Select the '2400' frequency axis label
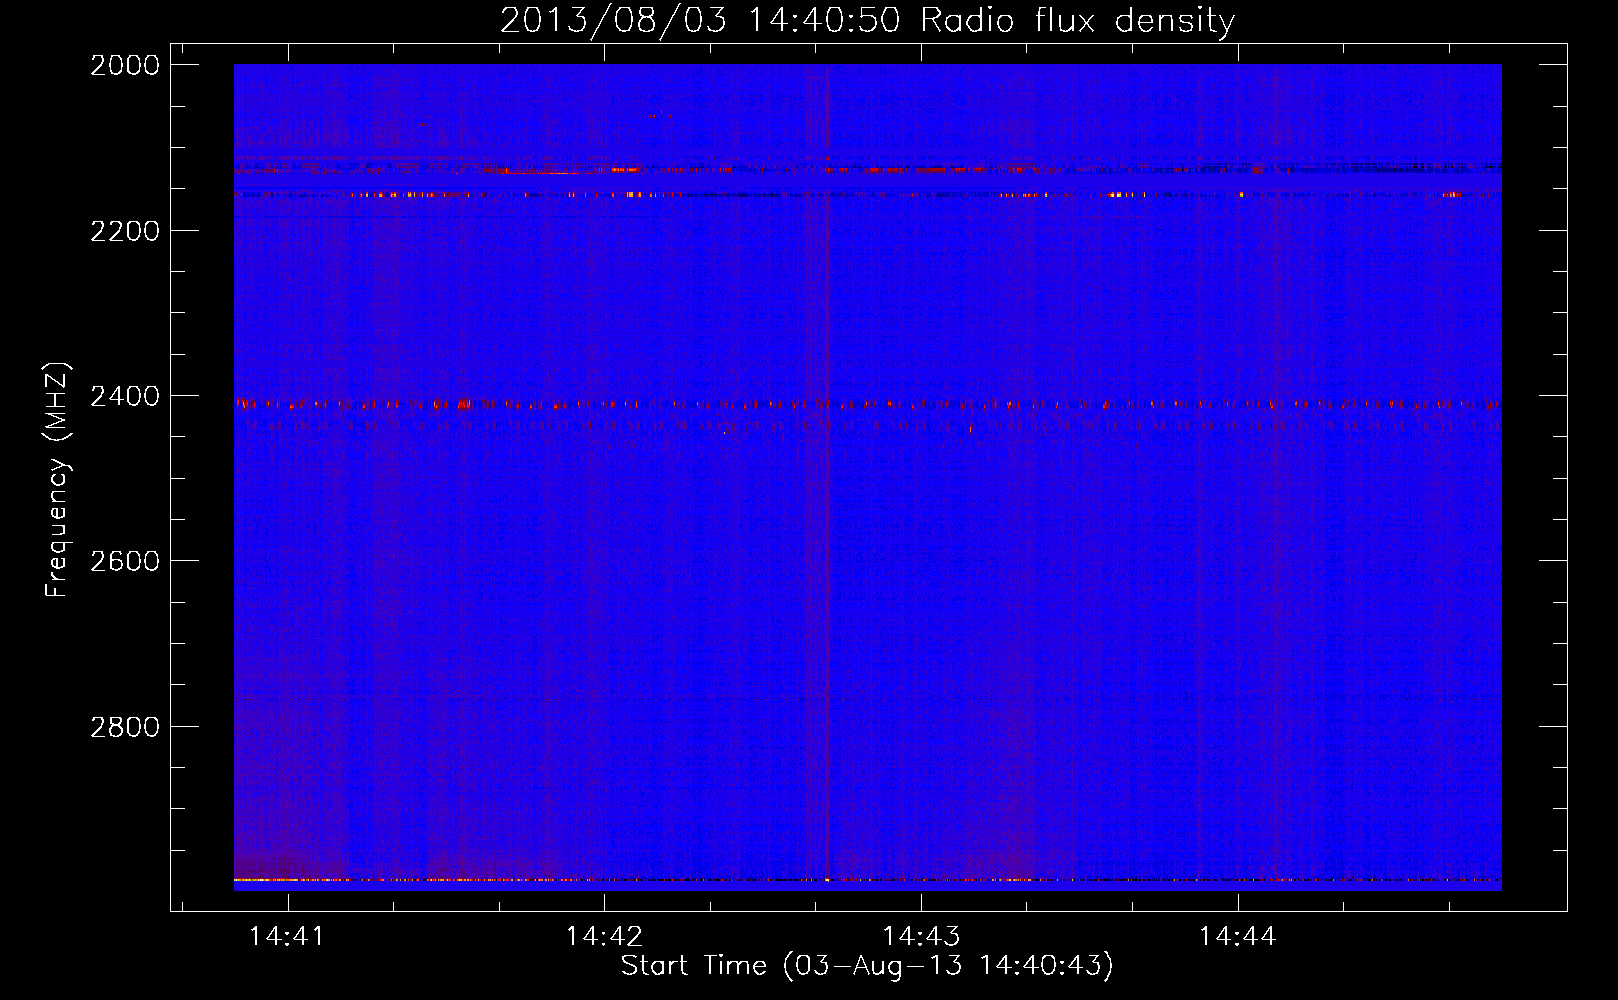 coord(125,396)
